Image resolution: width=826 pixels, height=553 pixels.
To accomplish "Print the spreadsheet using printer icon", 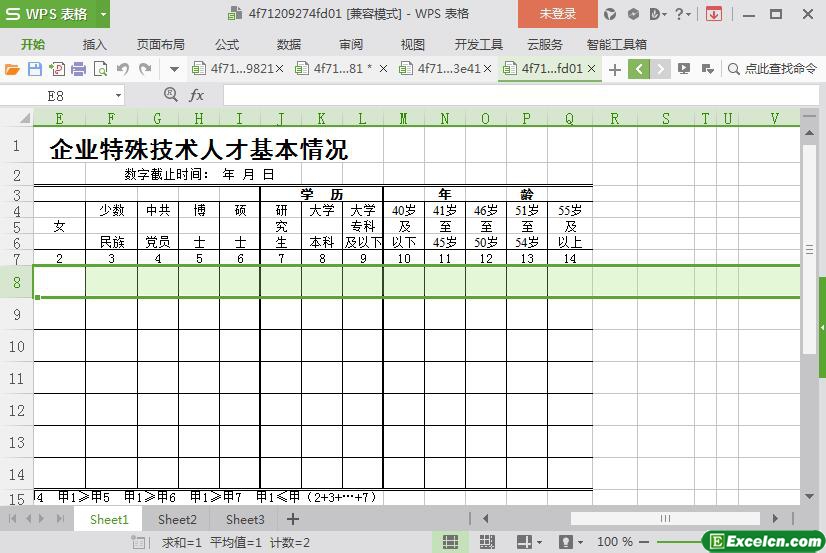I will coord(78,69).
